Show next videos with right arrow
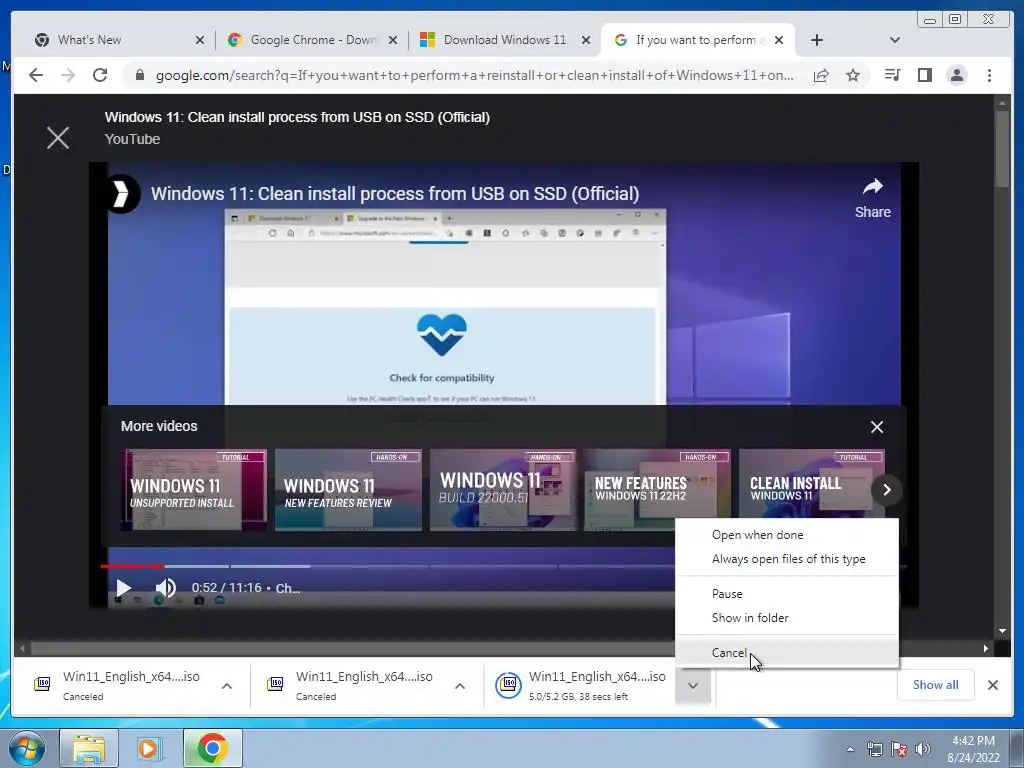Screen dimensions: 1024x768 pyautogui.click(x=887, y=490)
